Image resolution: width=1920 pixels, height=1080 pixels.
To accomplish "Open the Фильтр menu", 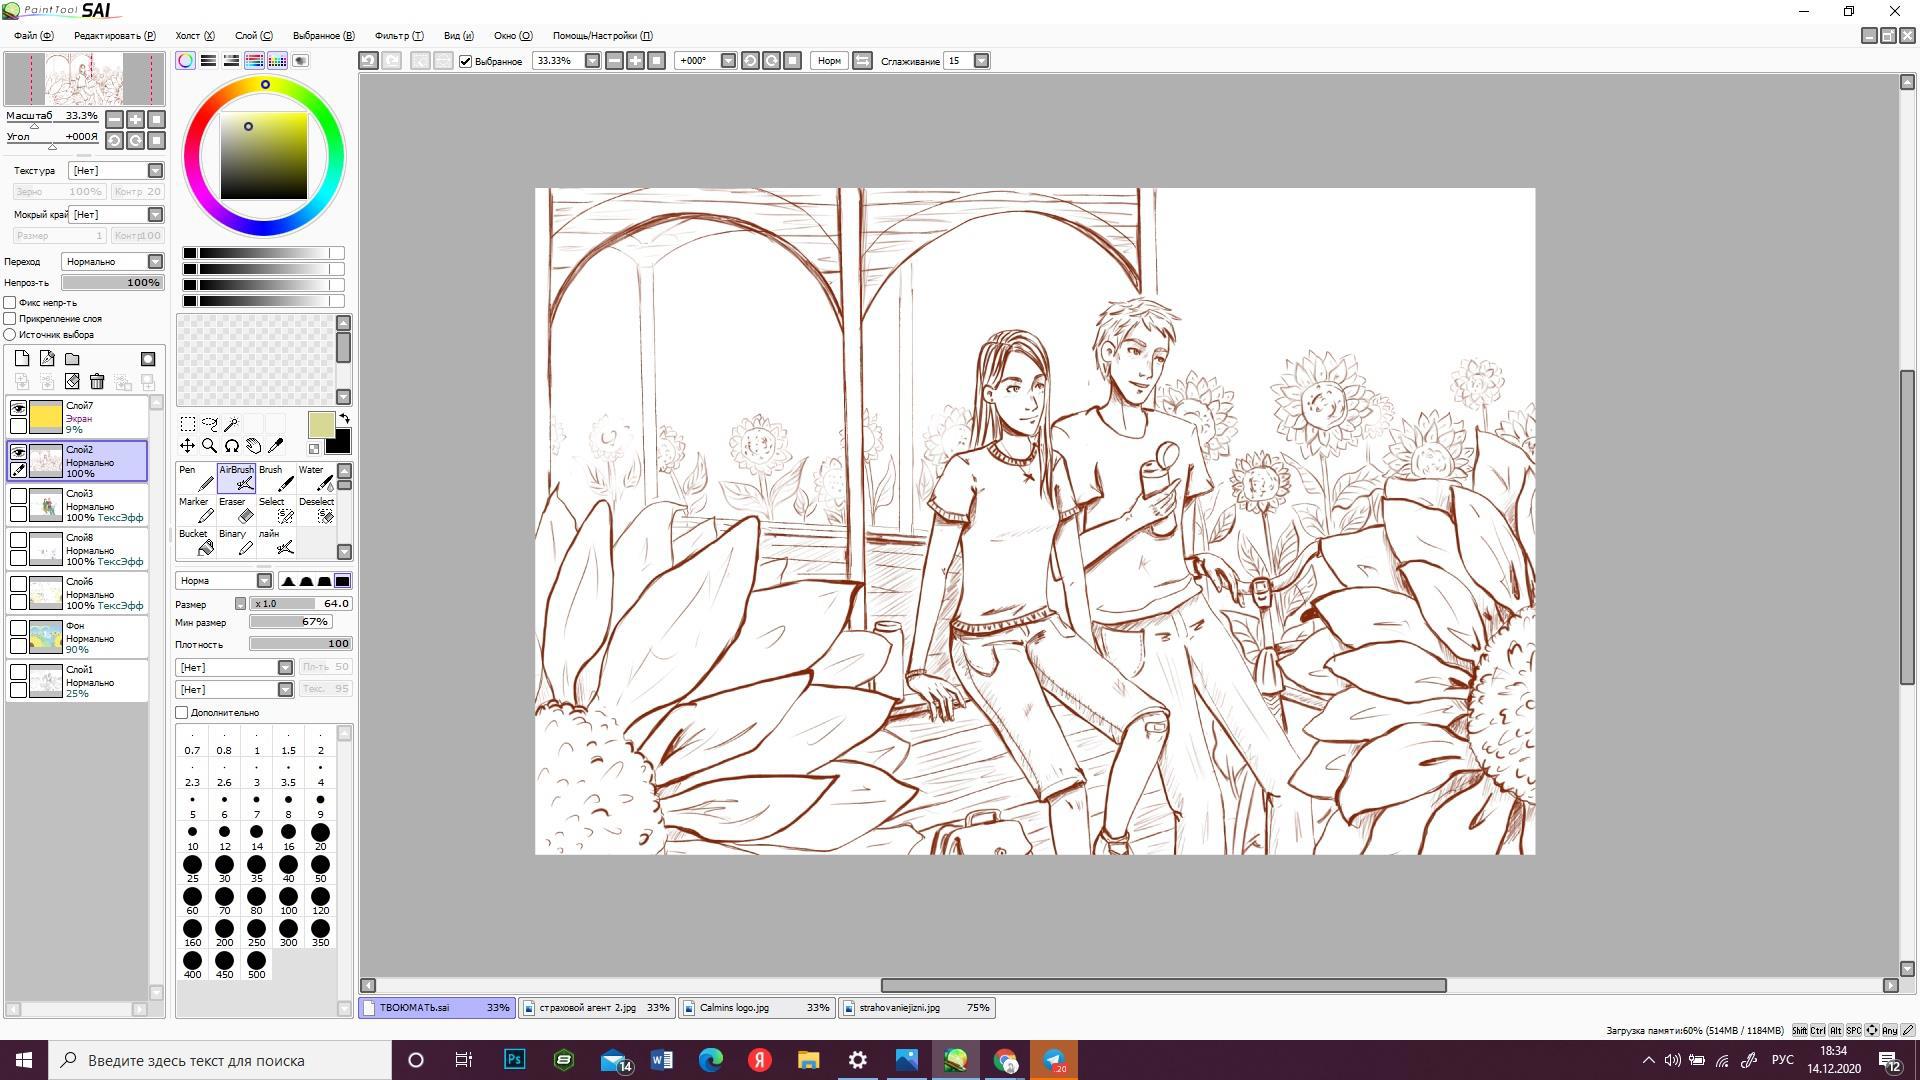I will (x=398, y=35).
